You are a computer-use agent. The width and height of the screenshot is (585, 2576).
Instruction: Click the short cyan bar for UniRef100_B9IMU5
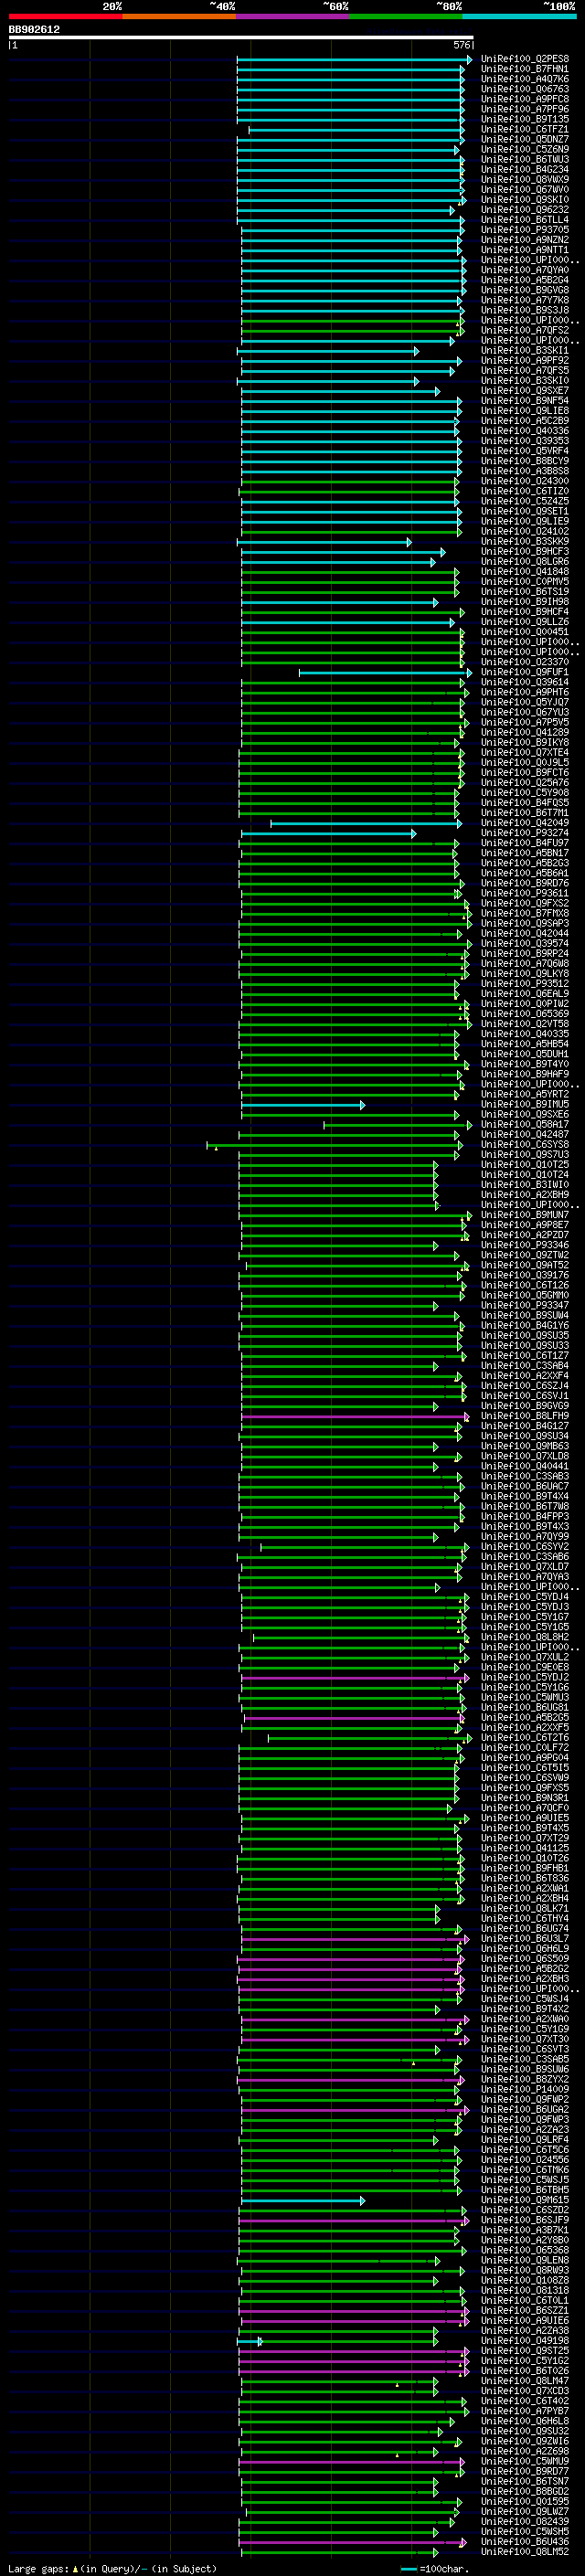tap(303, 1105)
